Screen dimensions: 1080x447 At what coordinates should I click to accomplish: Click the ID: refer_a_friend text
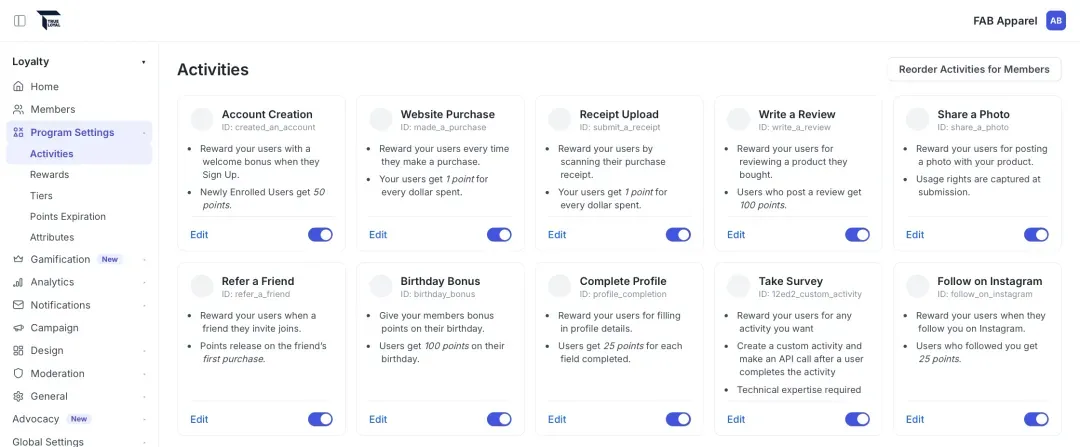256,294
